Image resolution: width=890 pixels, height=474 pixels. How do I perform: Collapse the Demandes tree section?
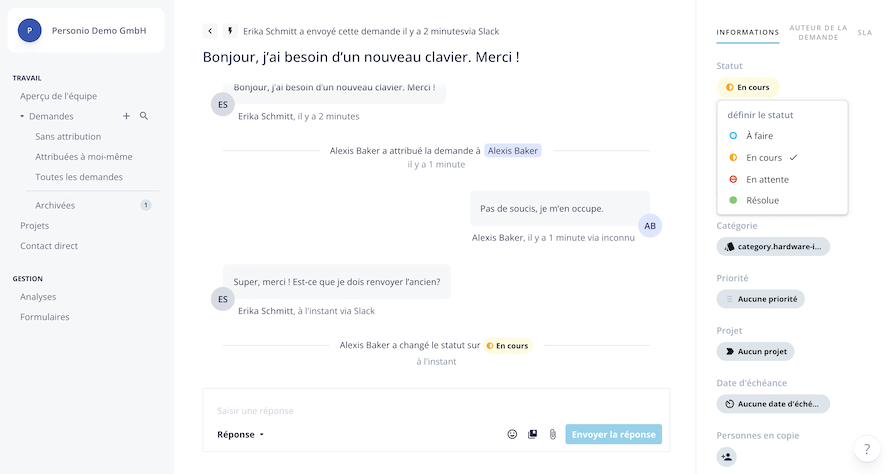tap(22, 116)
